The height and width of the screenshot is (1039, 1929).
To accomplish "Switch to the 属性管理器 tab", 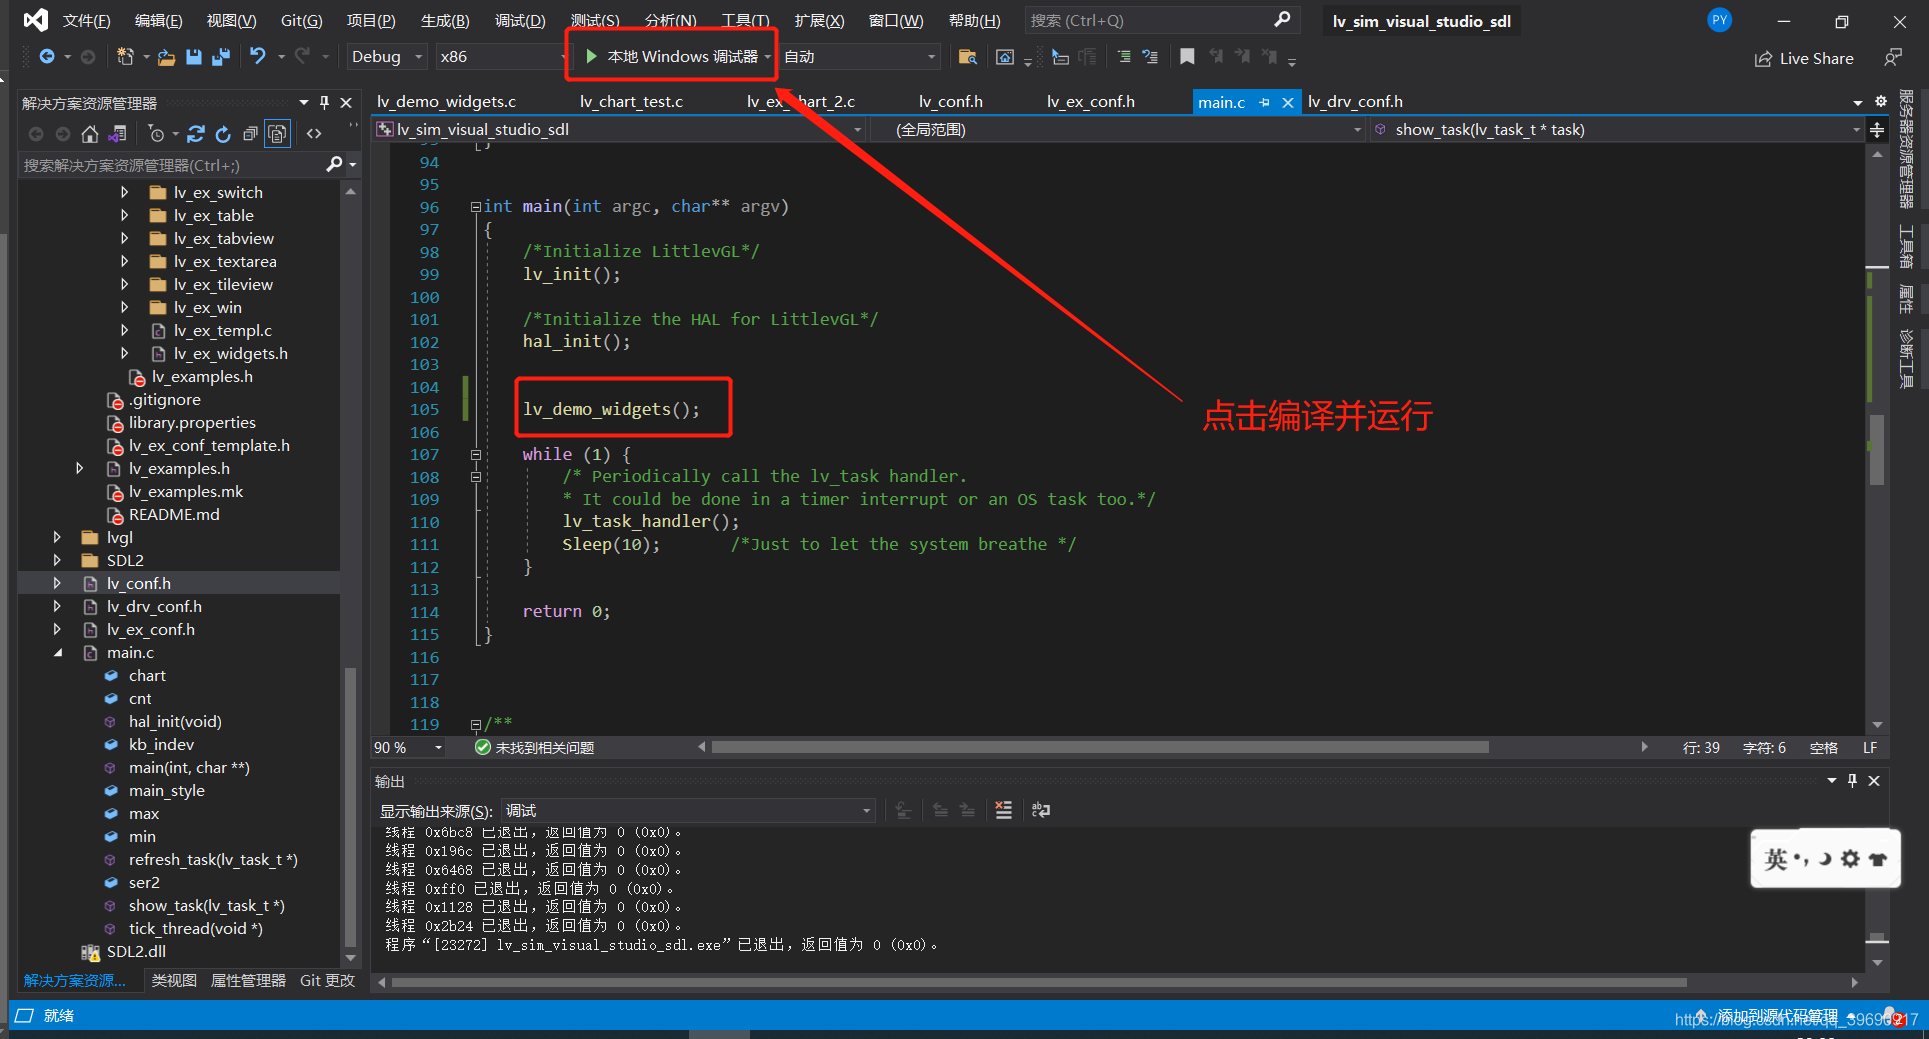I will point(248,981).
